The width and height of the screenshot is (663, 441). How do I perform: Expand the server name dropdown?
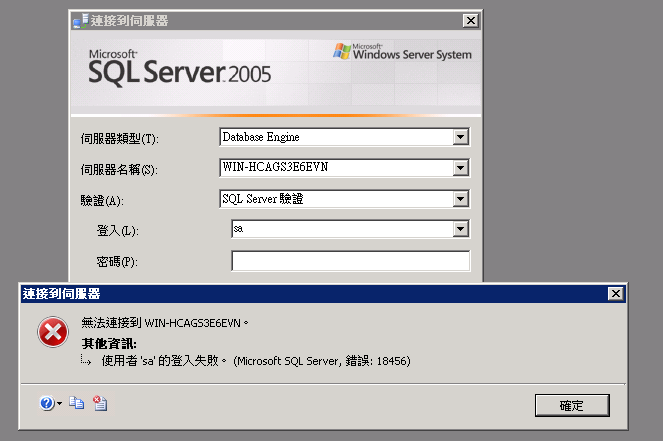coord(460,168)
